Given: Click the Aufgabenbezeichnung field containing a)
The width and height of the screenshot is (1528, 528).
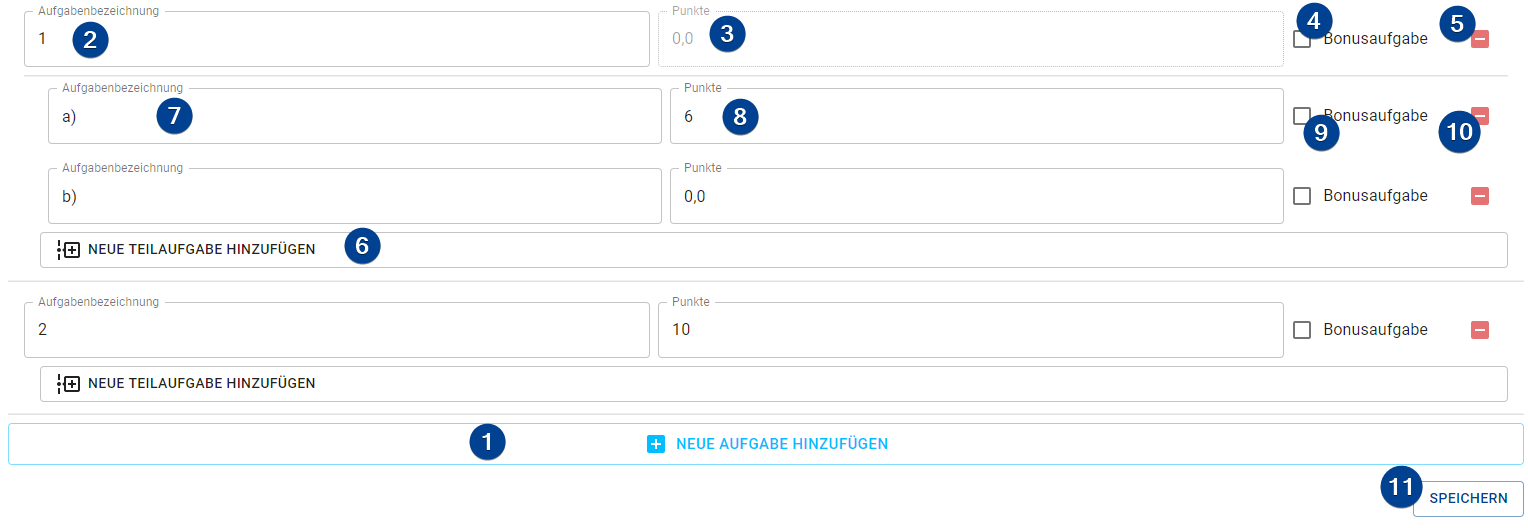Looking at the screenshot, I should pos(355,116).
